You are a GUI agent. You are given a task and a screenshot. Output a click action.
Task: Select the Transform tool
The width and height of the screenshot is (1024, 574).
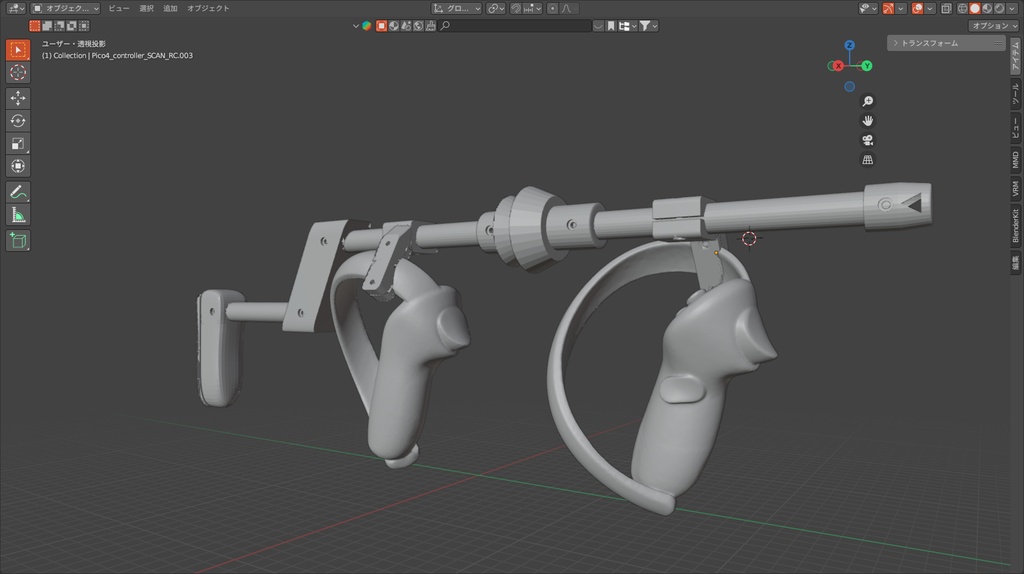click(x=18, y=167)
